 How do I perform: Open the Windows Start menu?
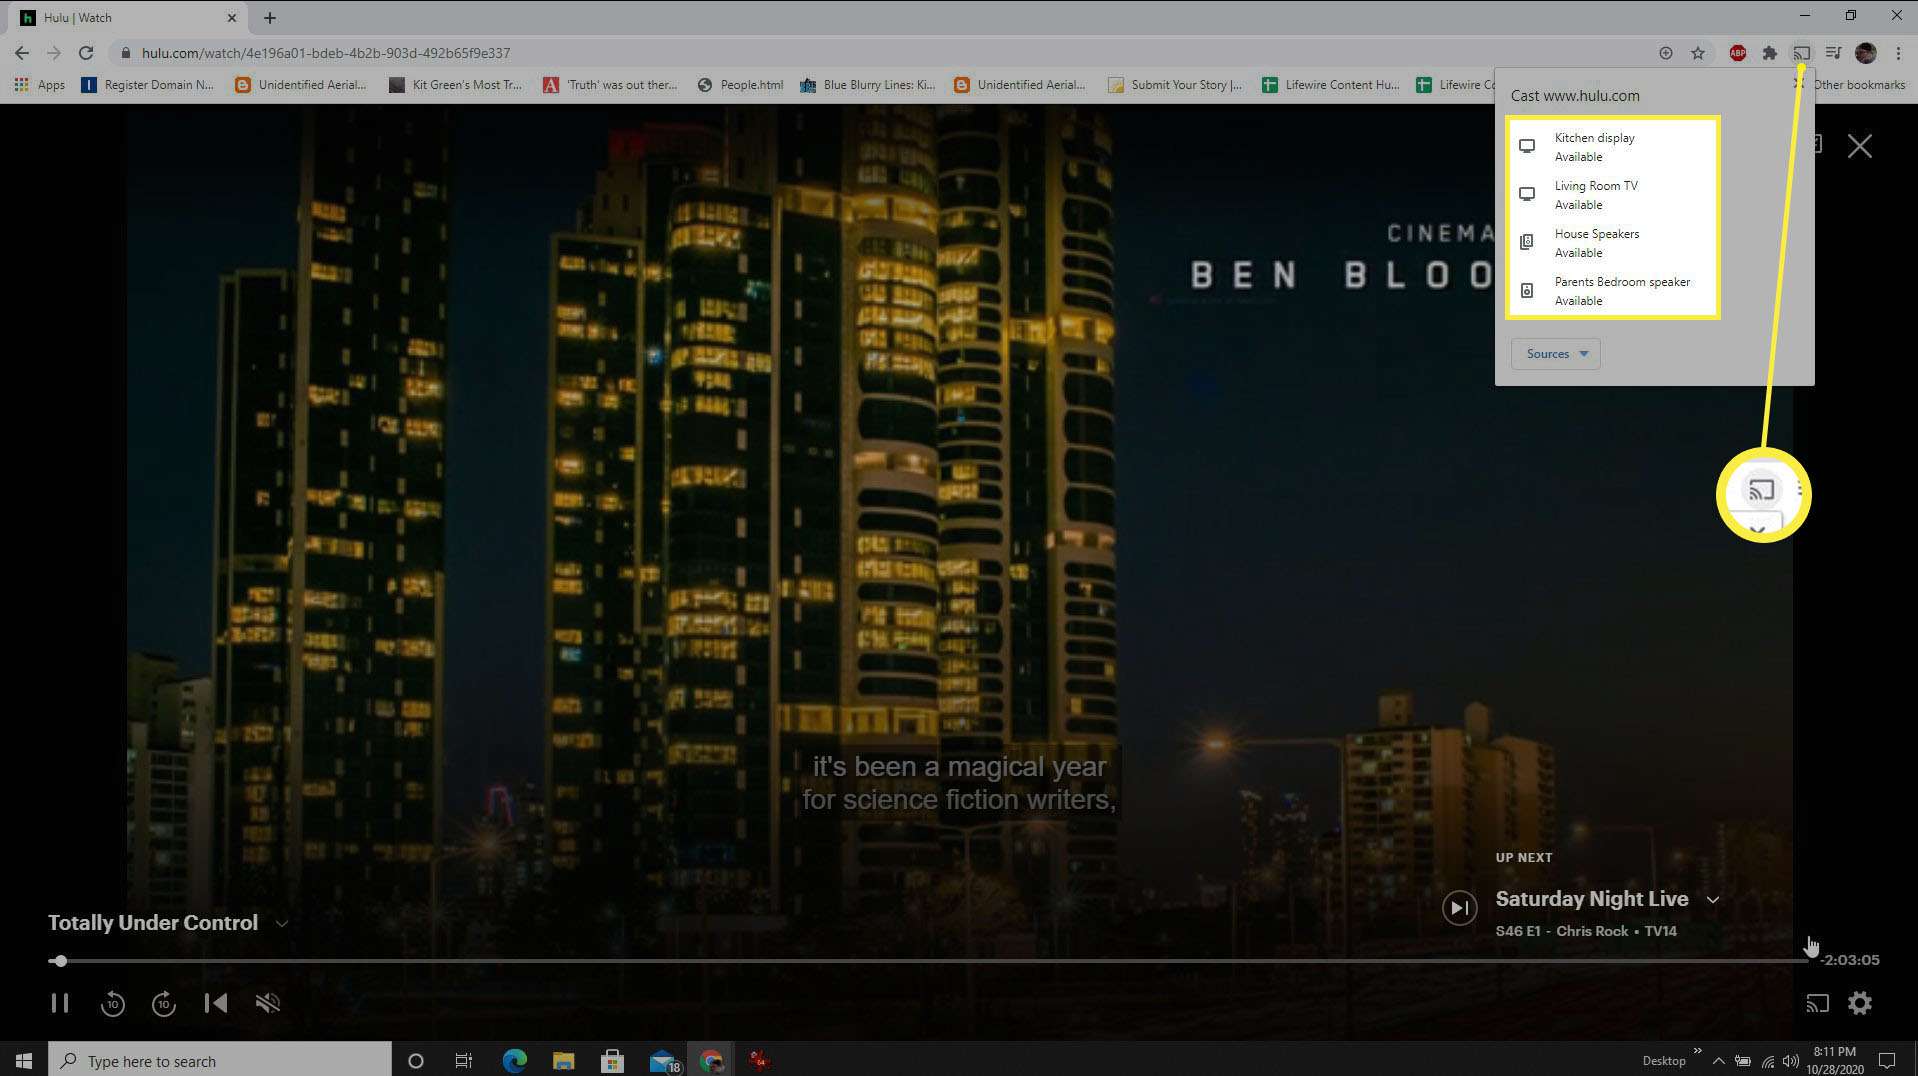[x=24, y=1060]
